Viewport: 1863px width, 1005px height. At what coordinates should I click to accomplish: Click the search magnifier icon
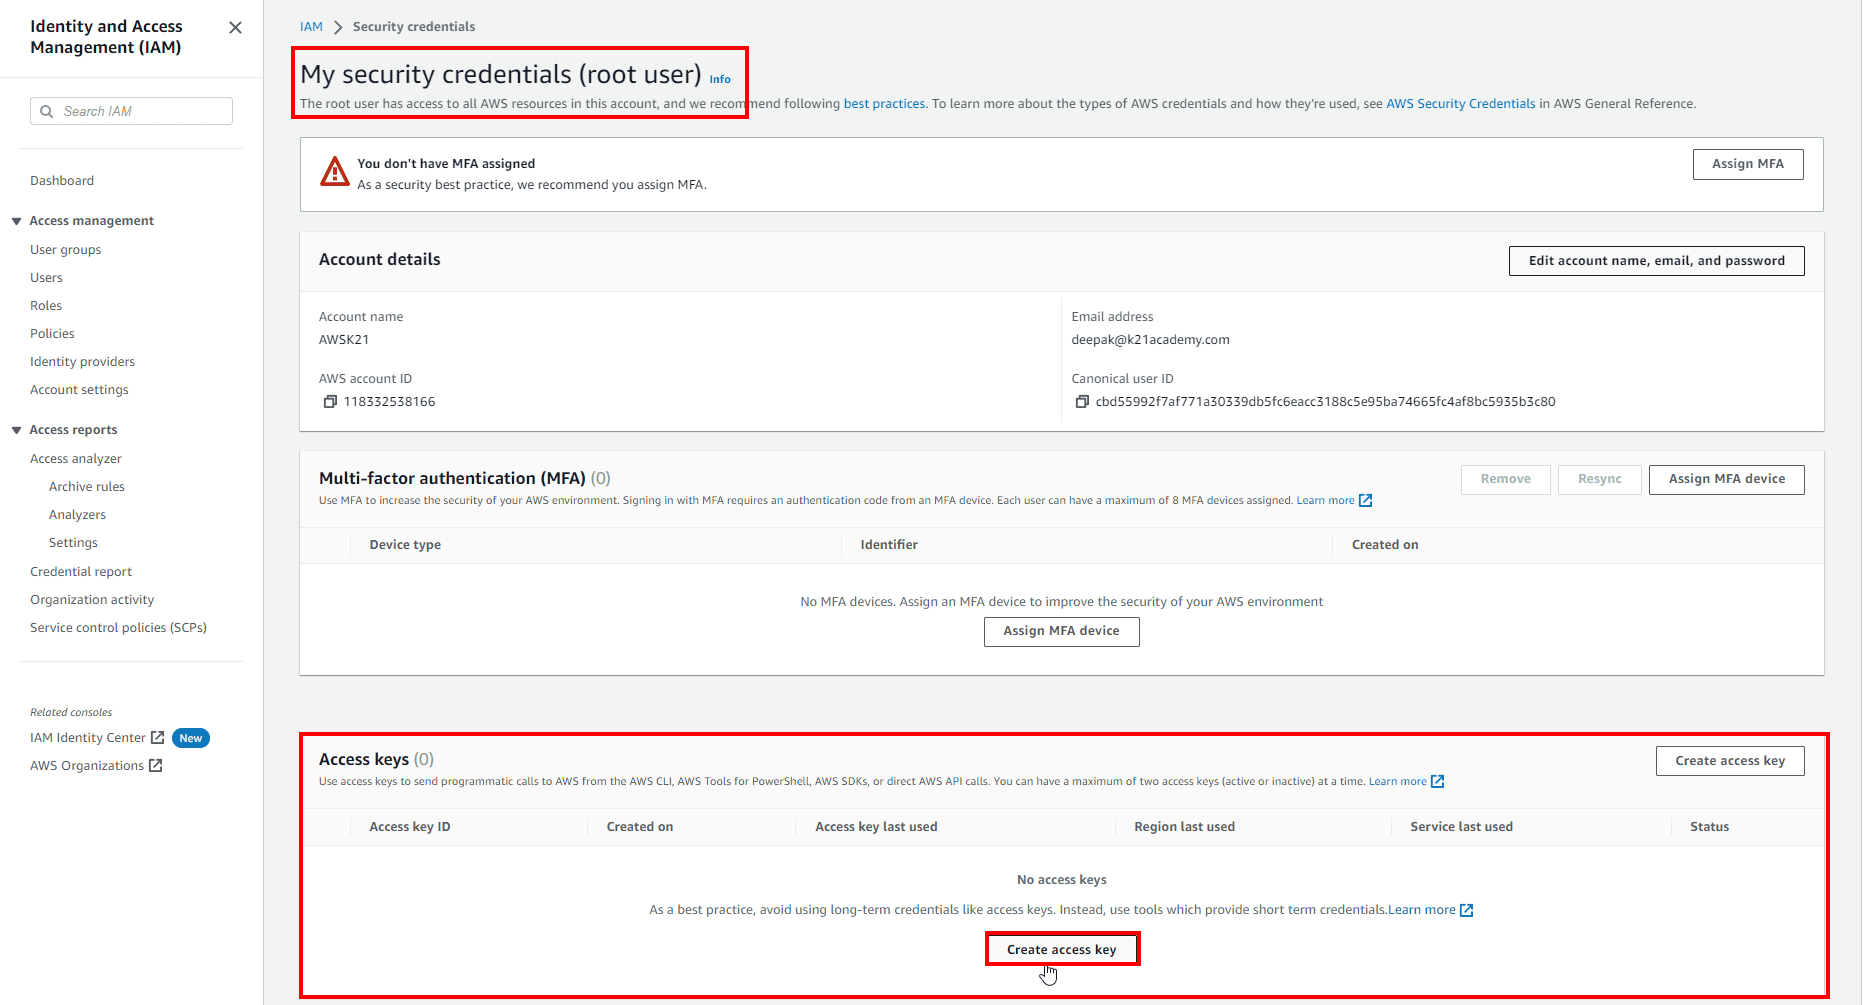point(47,111)
